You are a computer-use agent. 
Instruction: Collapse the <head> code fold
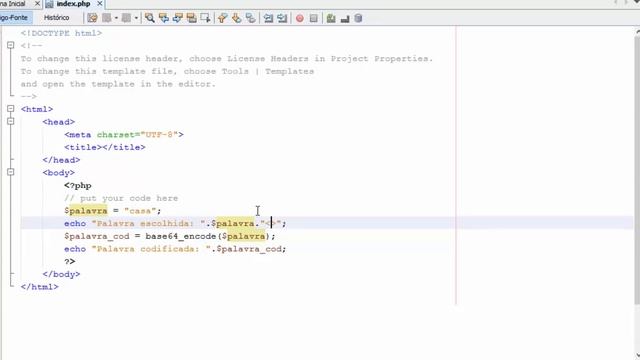pyautogui.click(x=11, y=121)
